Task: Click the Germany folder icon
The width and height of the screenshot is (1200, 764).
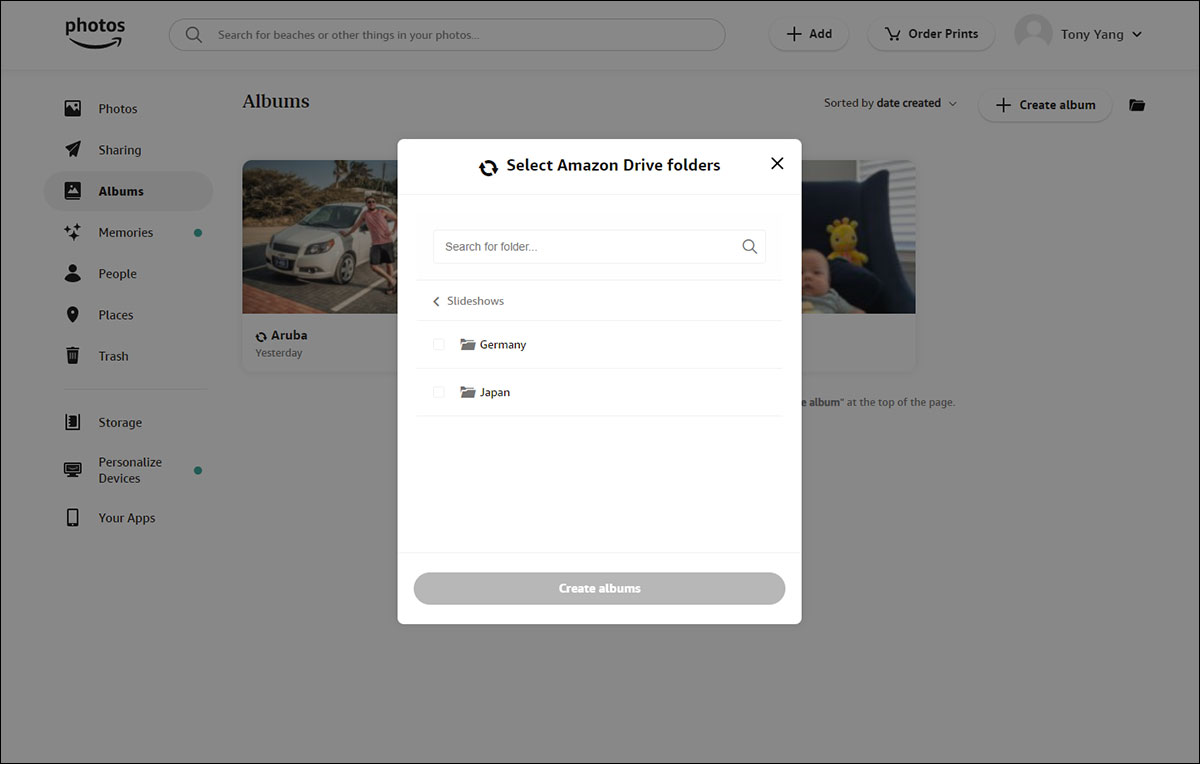Action: pos(467,344)
